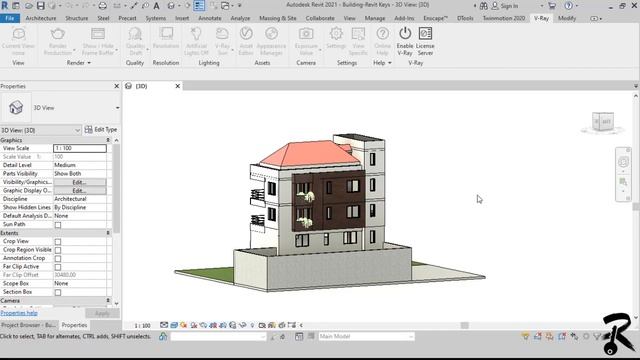Click the Help question mark in title bar
Image resolution: width=640 pixels, height=360 pixels.
tap(569, 6)
